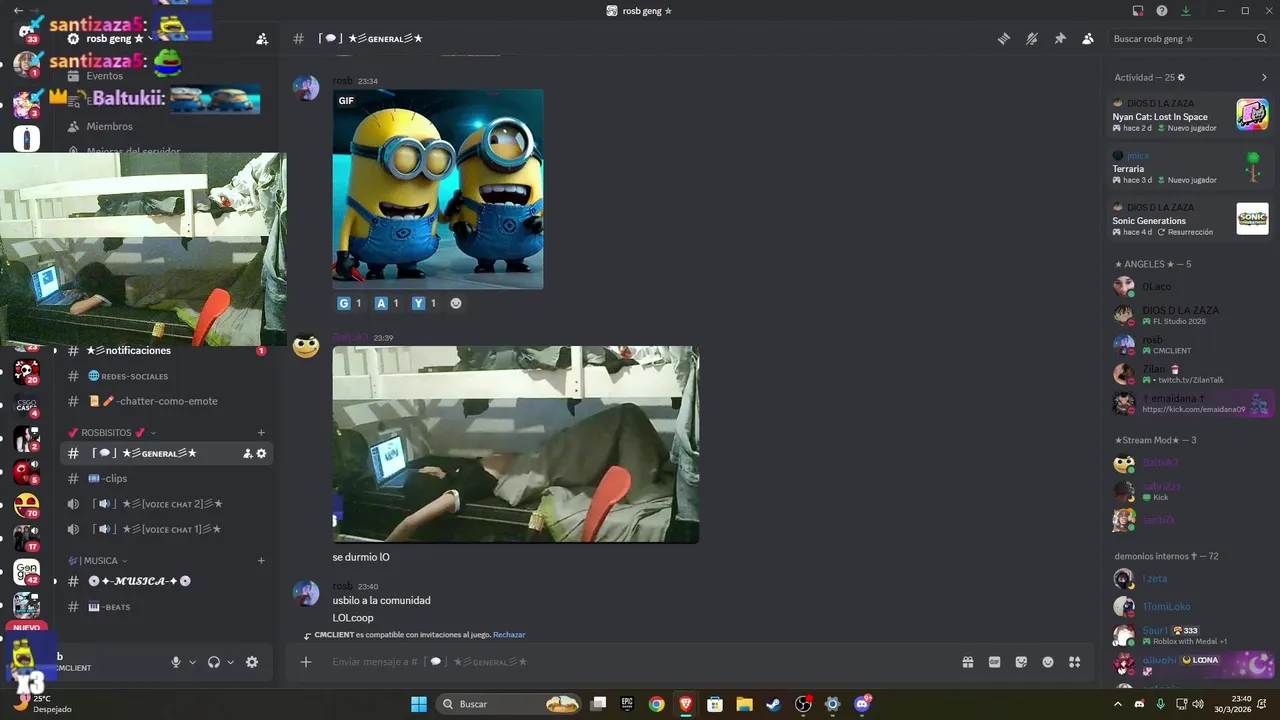The width and height of the screenshot is (1280, 720).
Task: Toggle the G reaction on minions GIF
Action: point(349,303)
